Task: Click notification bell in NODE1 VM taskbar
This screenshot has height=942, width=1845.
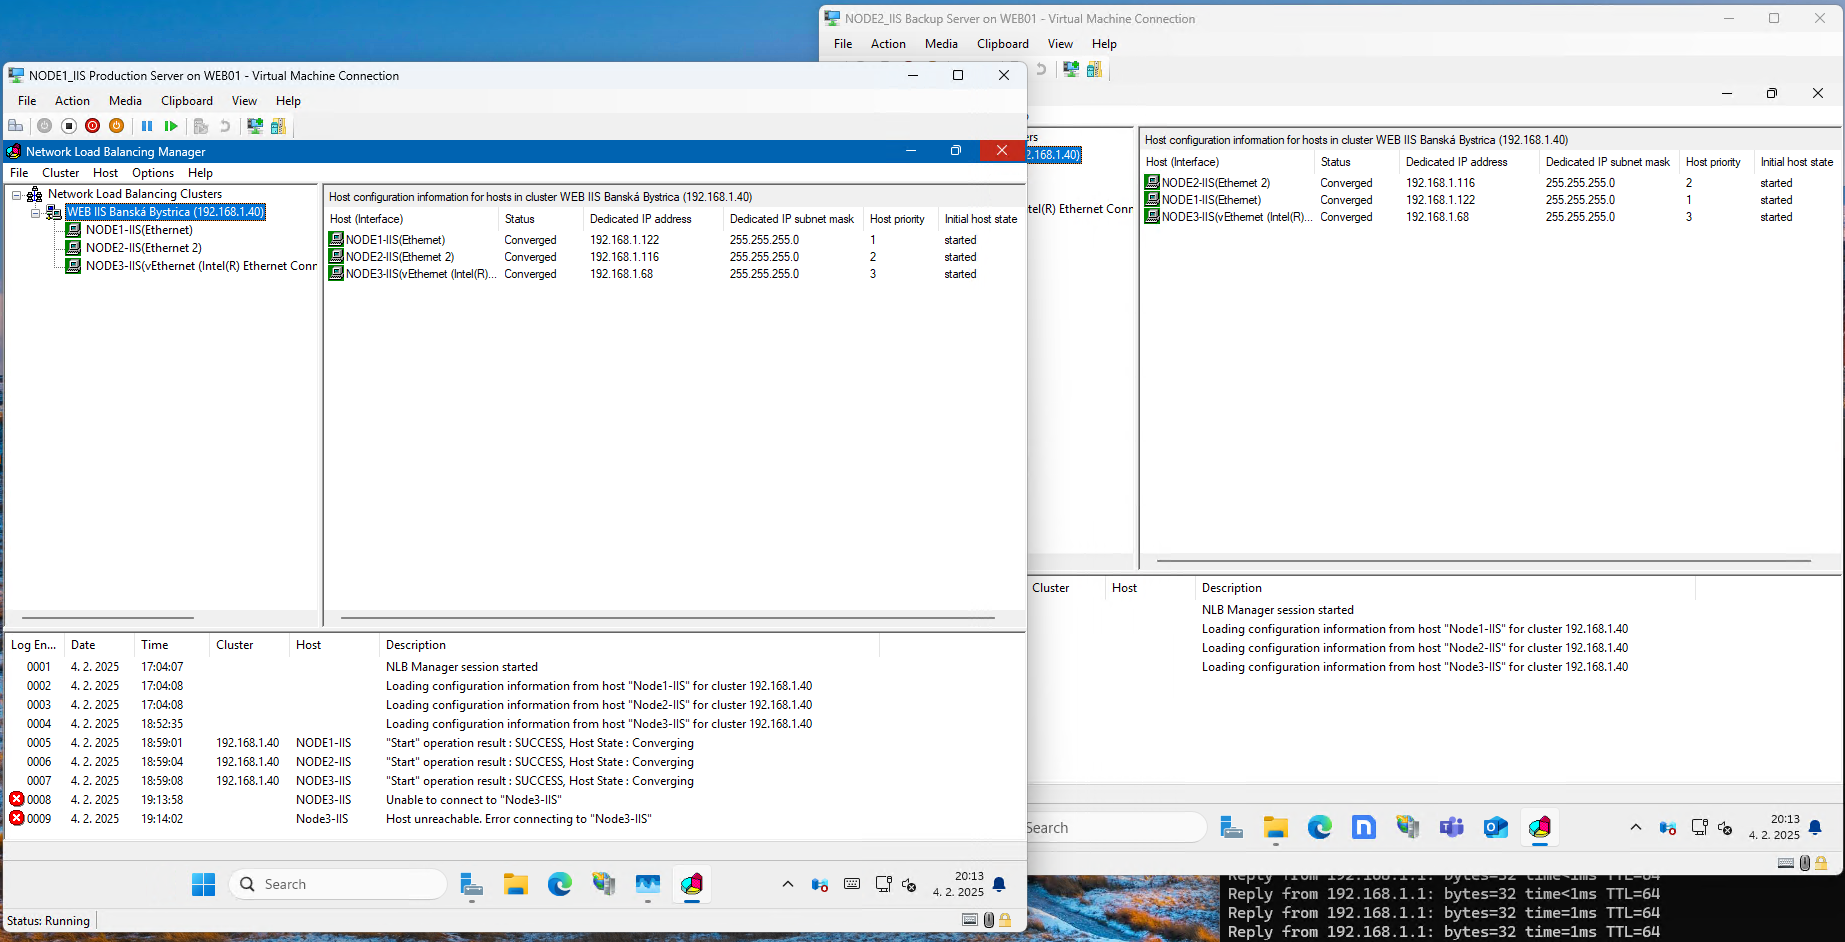Action: (999, 885)
